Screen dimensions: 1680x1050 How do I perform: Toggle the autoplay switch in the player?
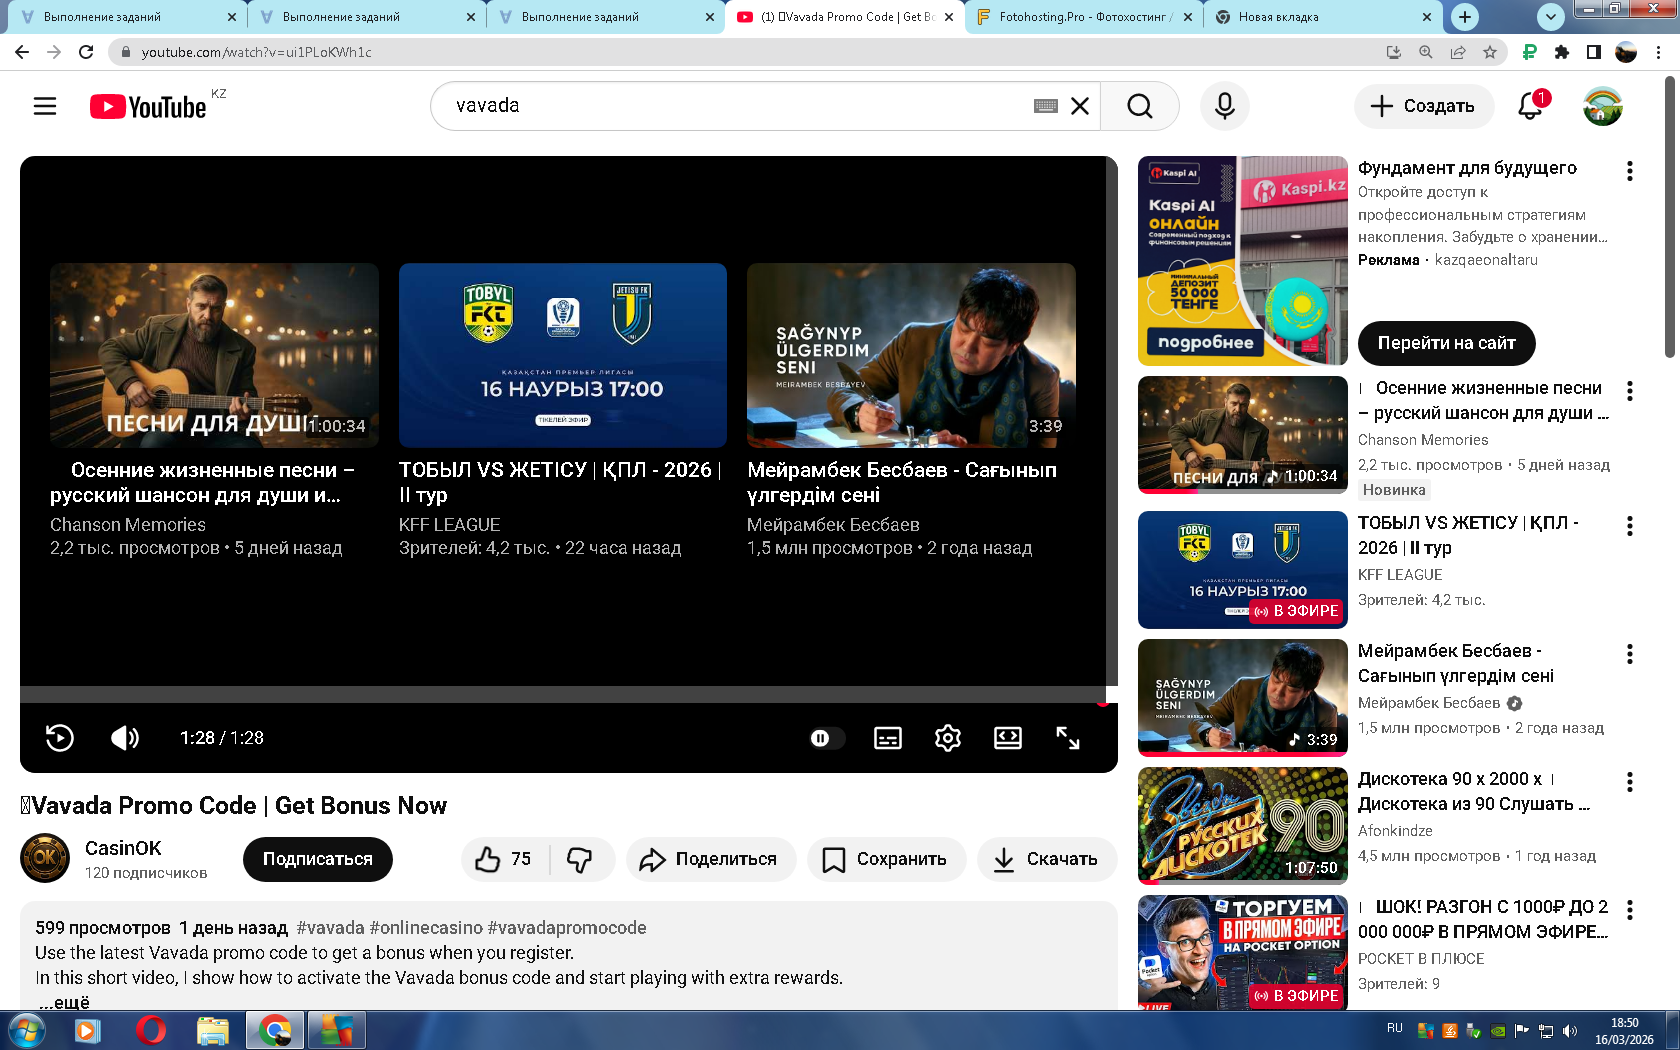[826, 738]
